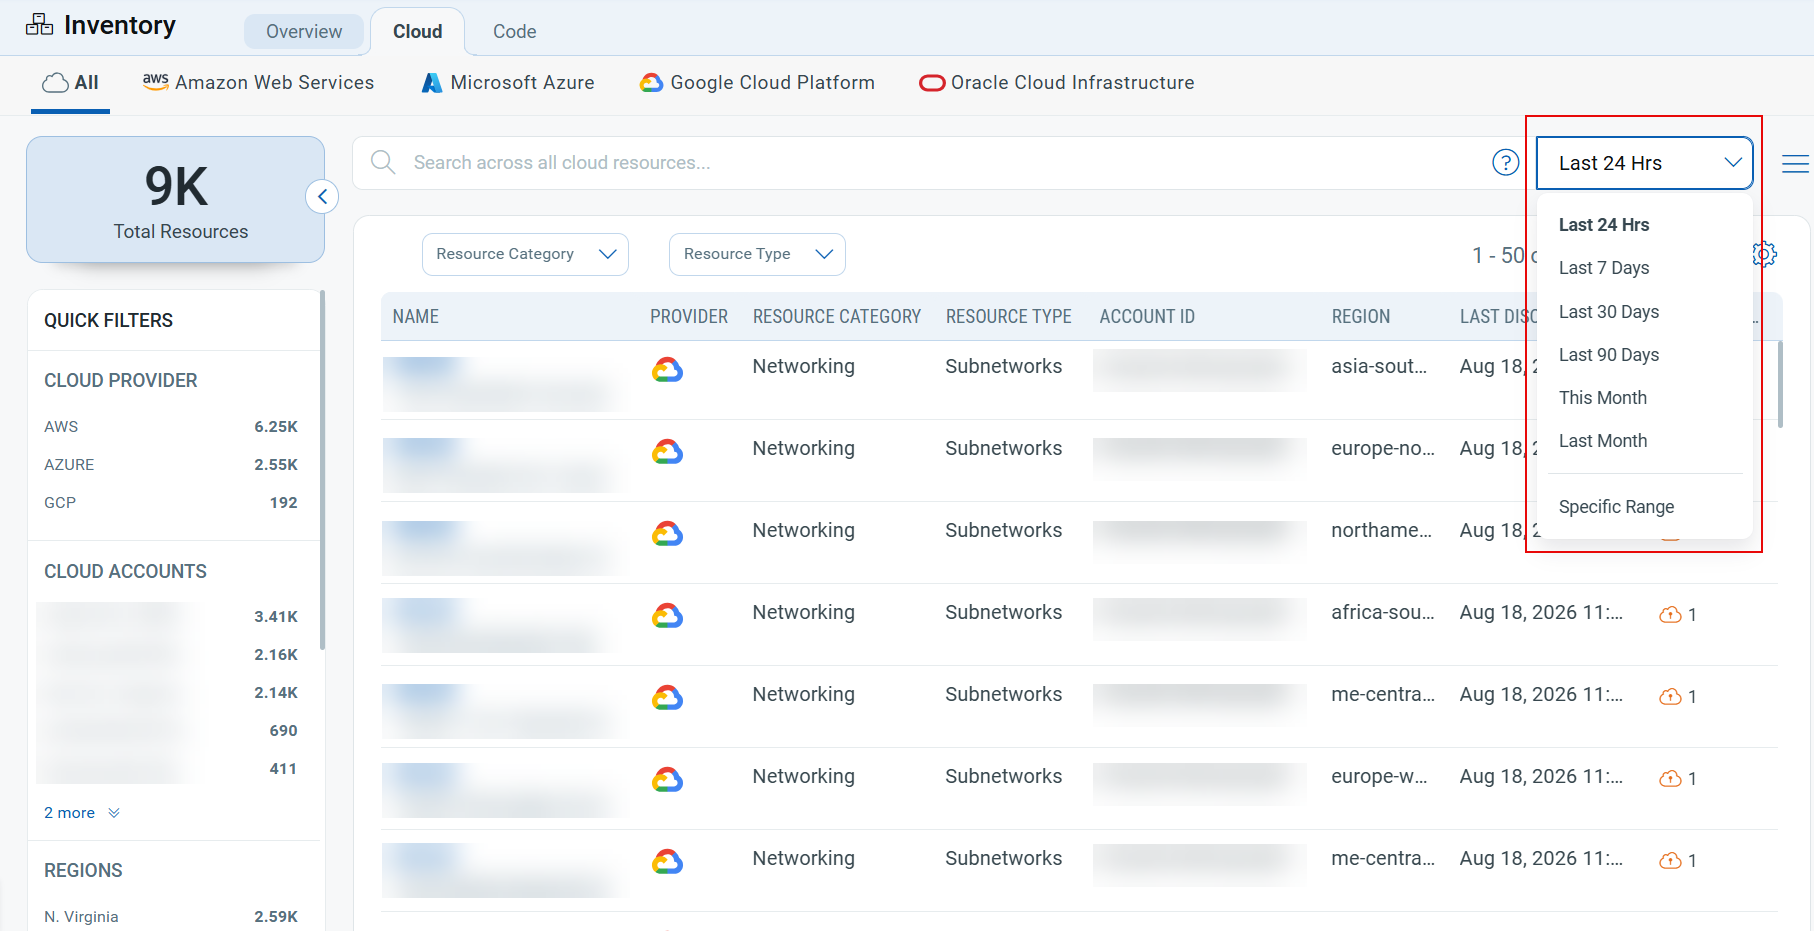Image resolution: width=1814 pixels, height=931 pixels.
Task: Open the search help question mark icon
Action: (x=1505, y=162)
